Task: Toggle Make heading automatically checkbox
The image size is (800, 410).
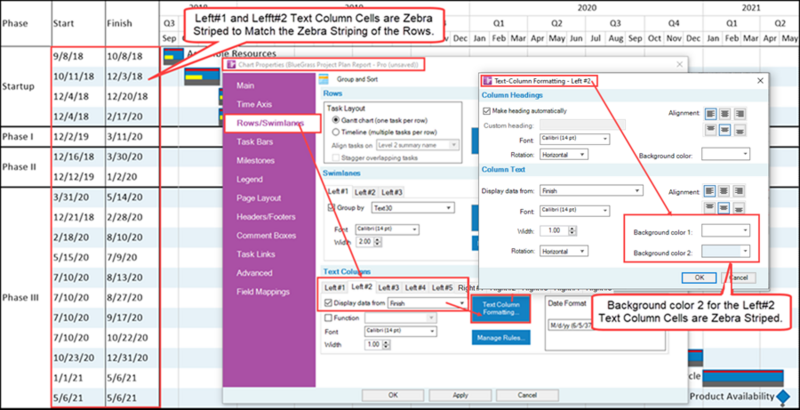Action: click(486, 111)
